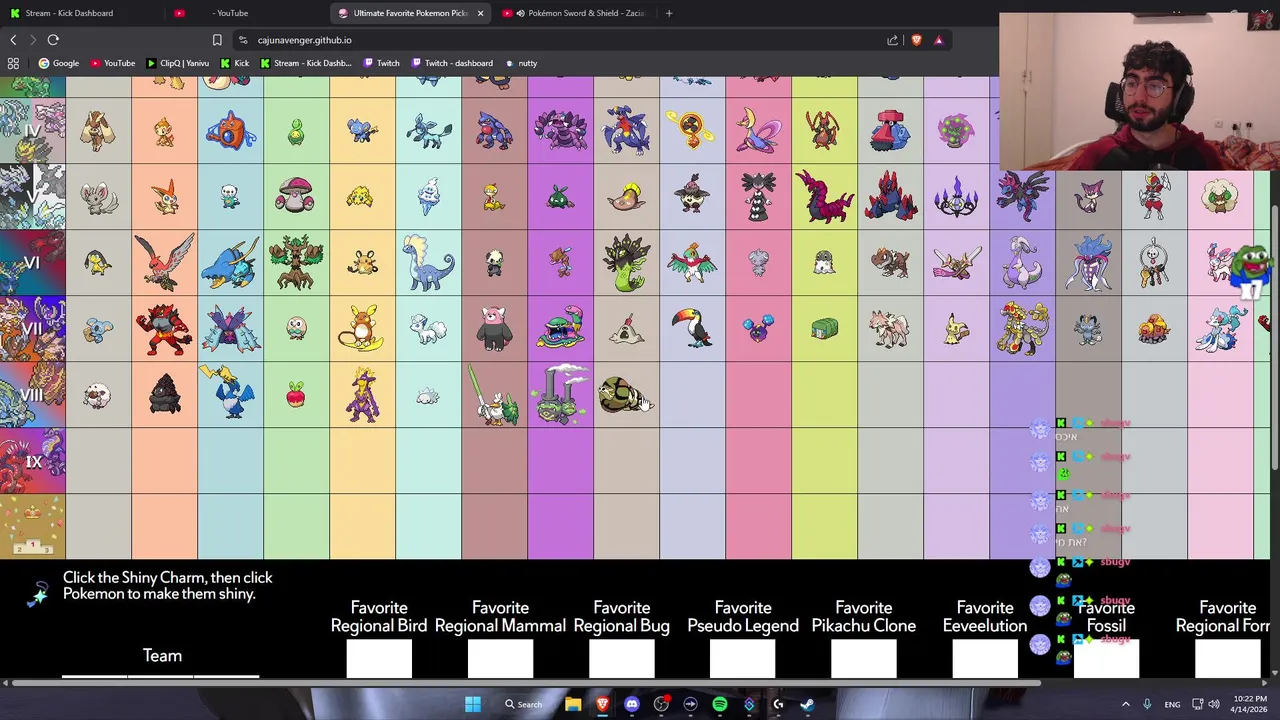Pick Spiritomb in the ghost column

[x=956, y=131]
